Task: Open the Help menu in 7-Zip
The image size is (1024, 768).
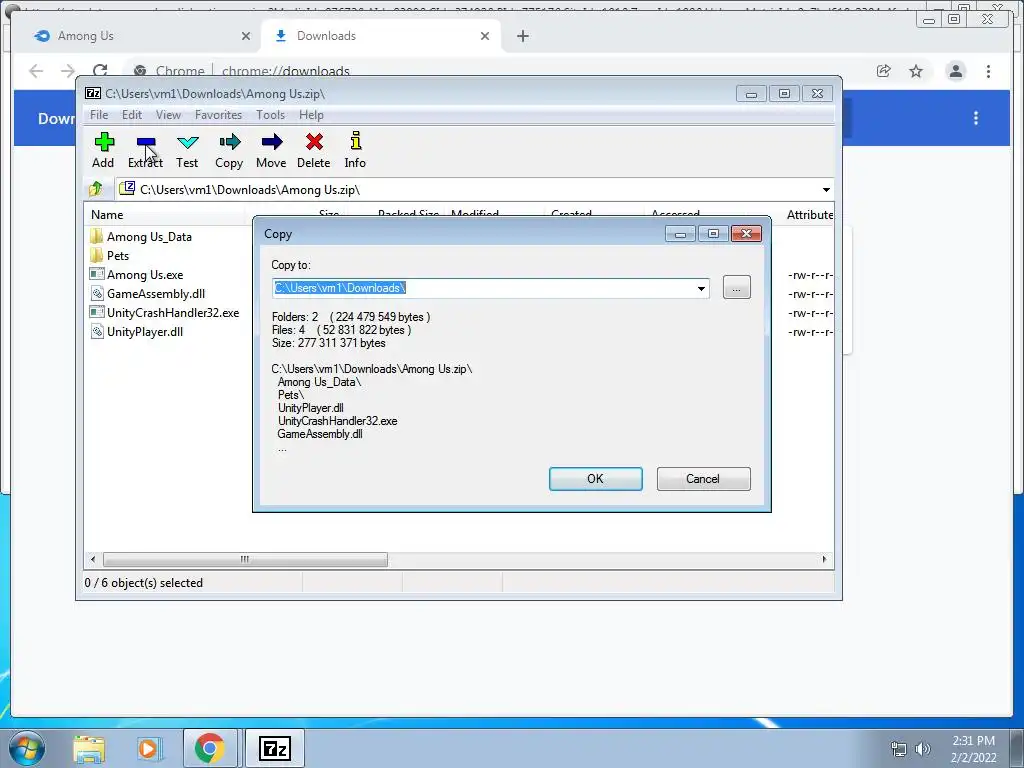Action: click(x=312, y=115)
